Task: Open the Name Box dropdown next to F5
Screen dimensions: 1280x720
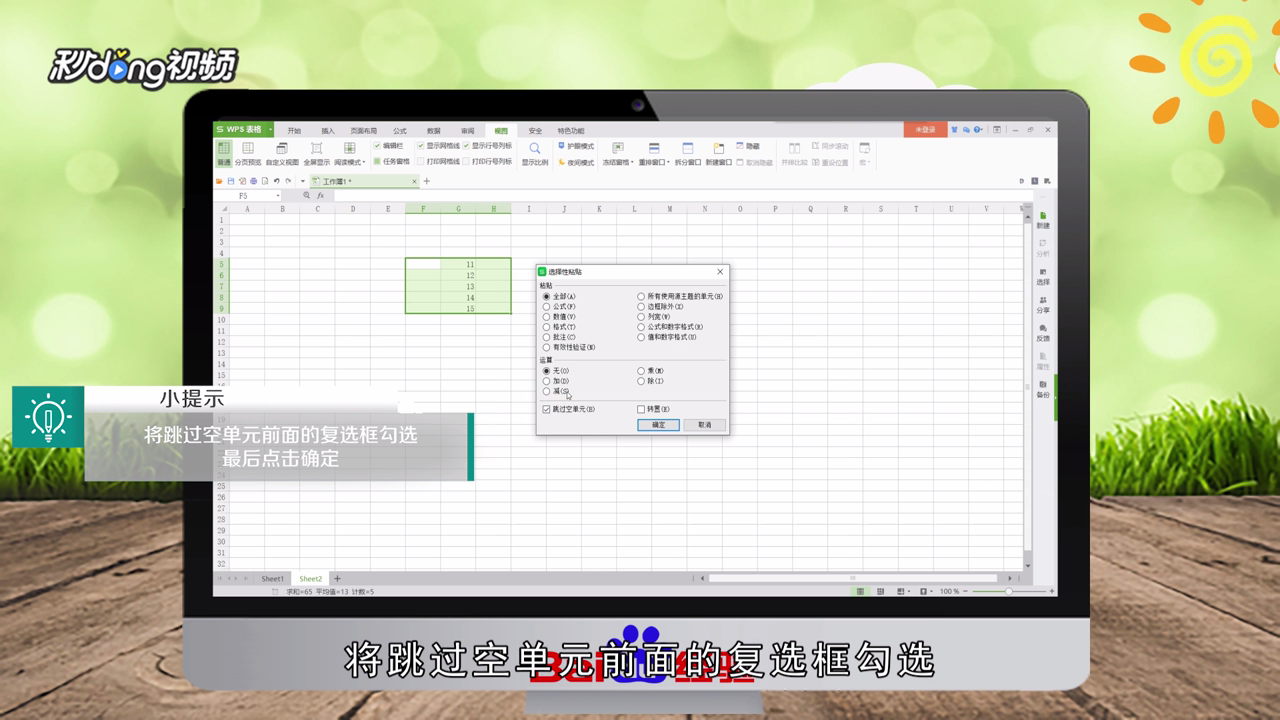Action: tap(278, 196)
